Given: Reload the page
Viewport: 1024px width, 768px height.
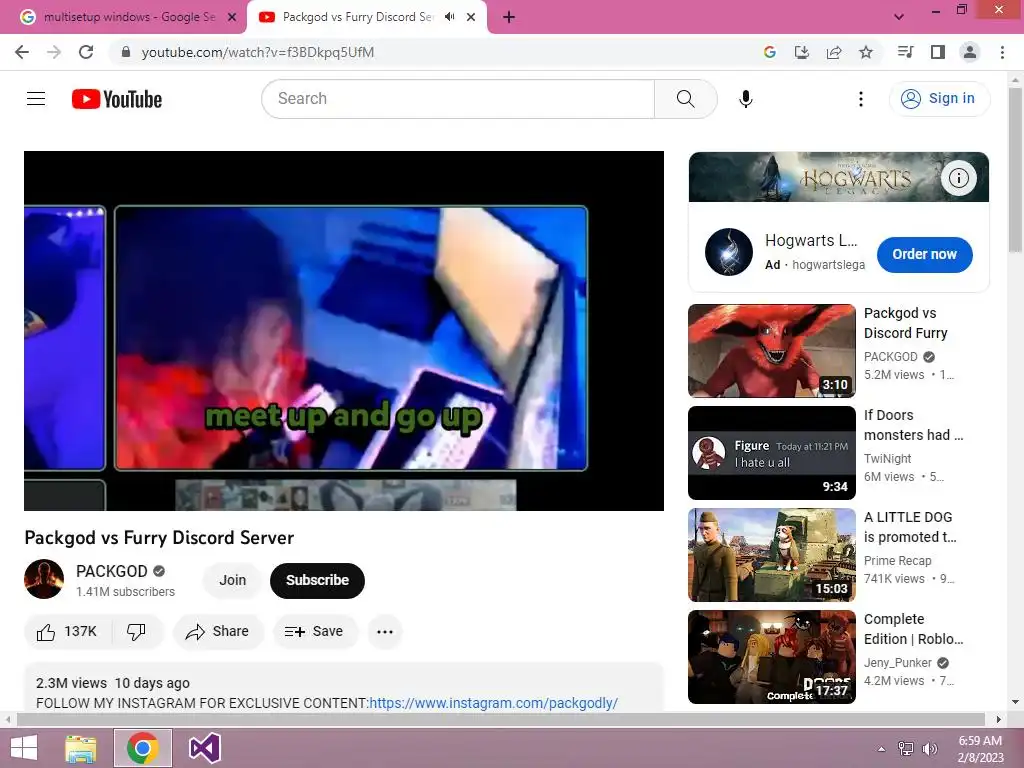Looking at the screenshot, I should [86, 52].
